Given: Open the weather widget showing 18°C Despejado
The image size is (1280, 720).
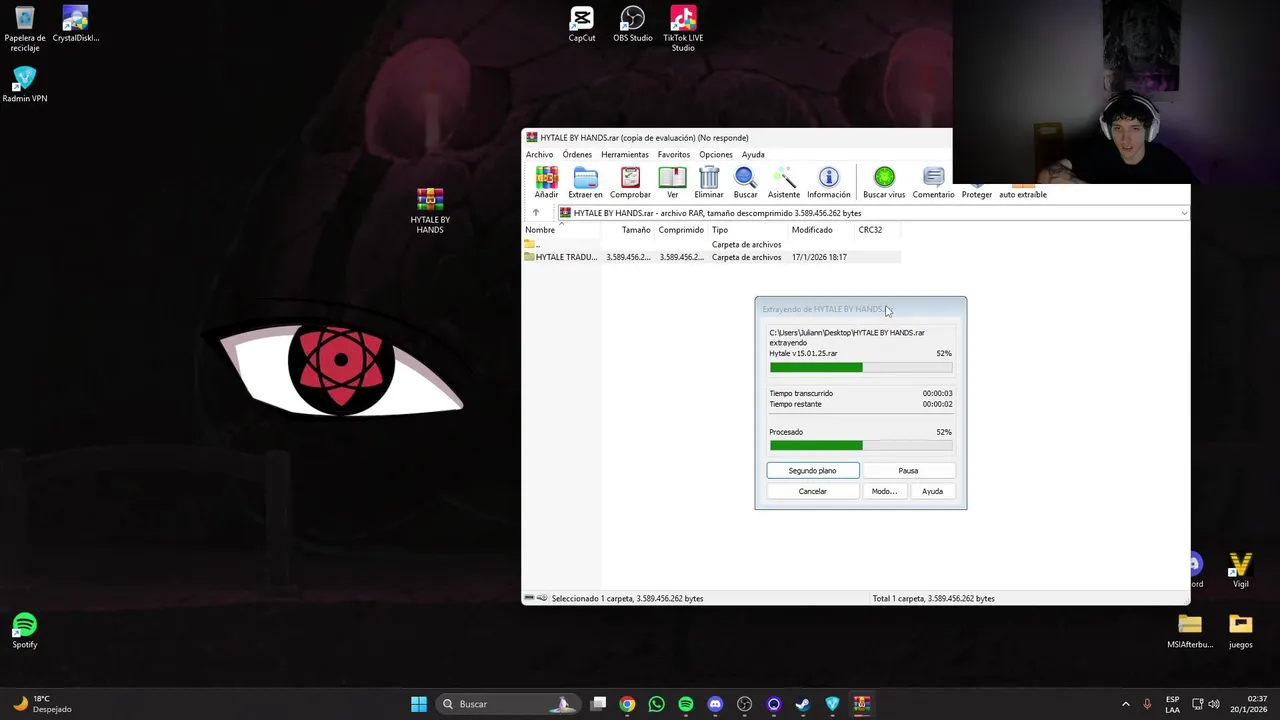Looking at the screenshot, I should (42, 704).
